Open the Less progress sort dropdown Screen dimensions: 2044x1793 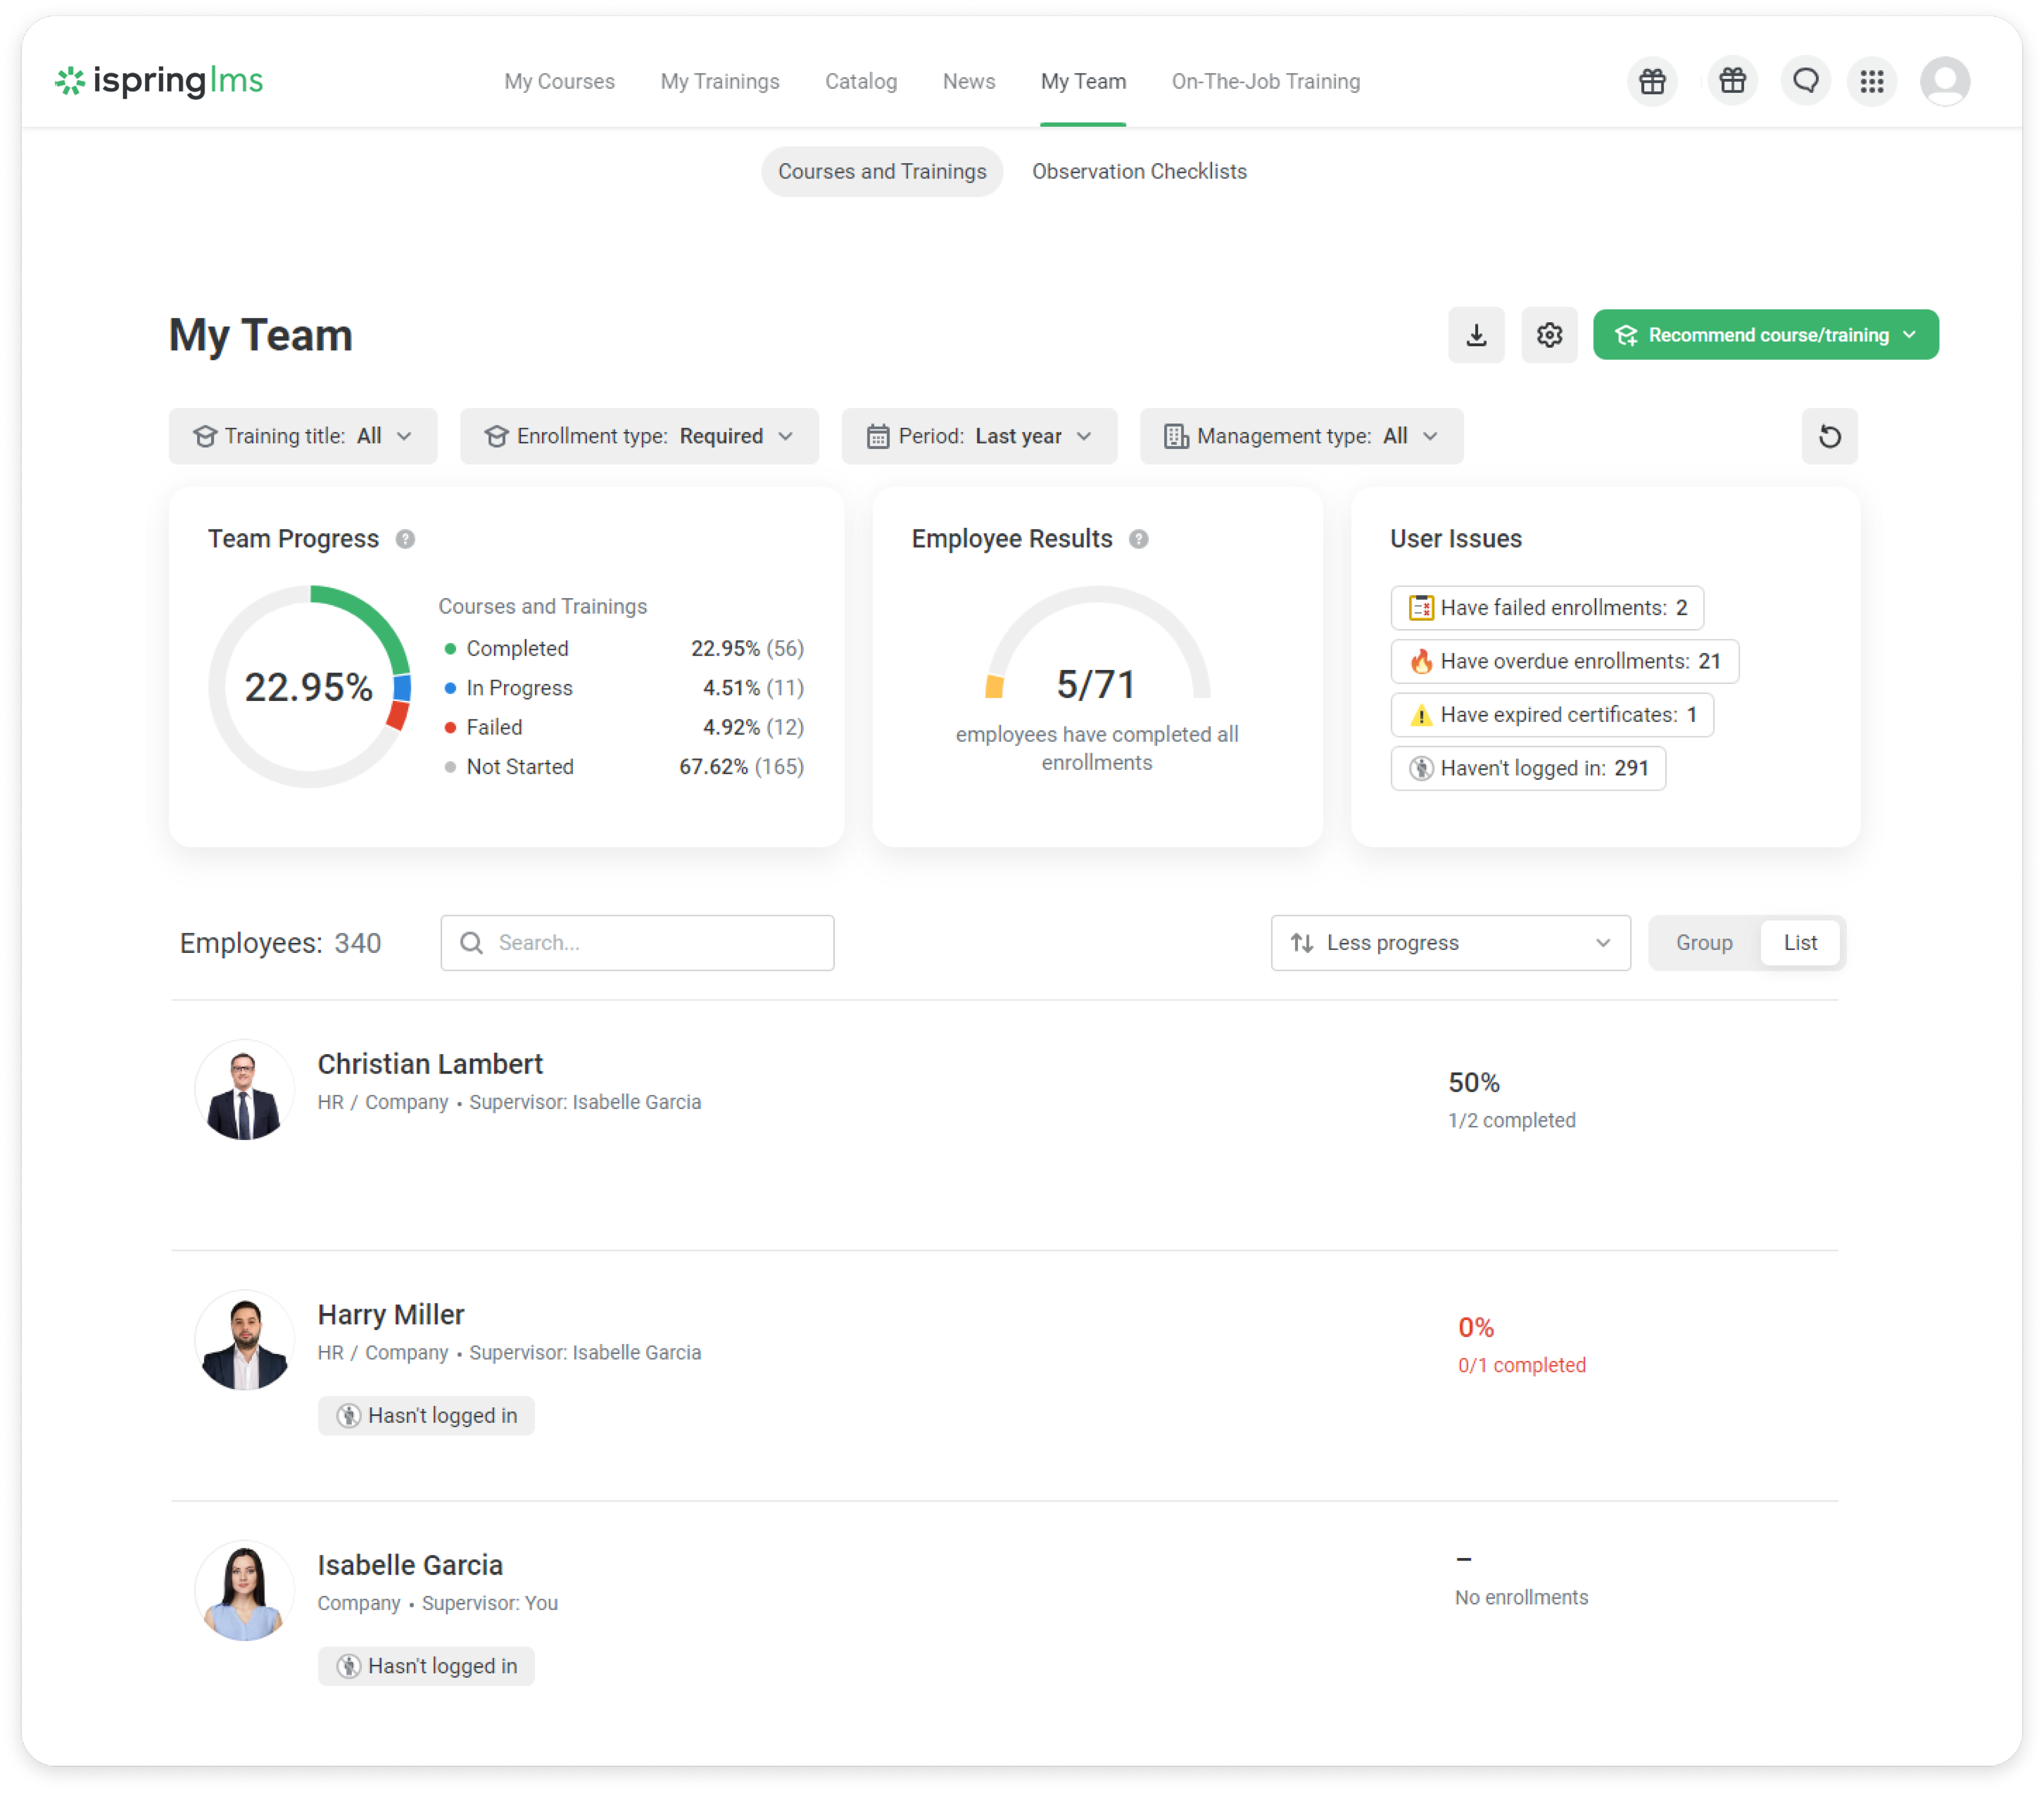coord(1450,942)
